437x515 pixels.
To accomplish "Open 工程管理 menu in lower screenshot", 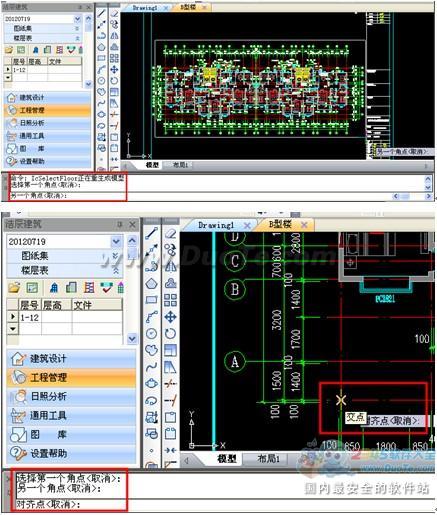I will 71,378.
